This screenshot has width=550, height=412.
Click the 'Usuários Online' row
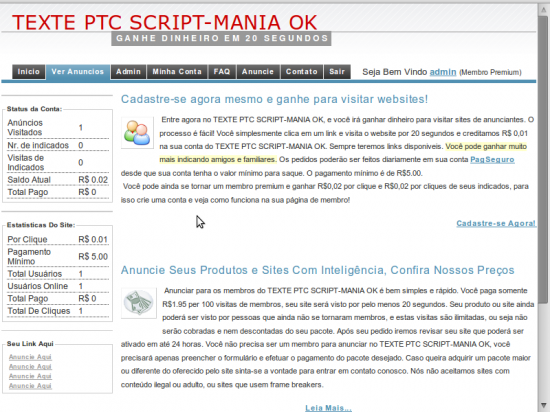pyautogui.click(x=58, y=286)
